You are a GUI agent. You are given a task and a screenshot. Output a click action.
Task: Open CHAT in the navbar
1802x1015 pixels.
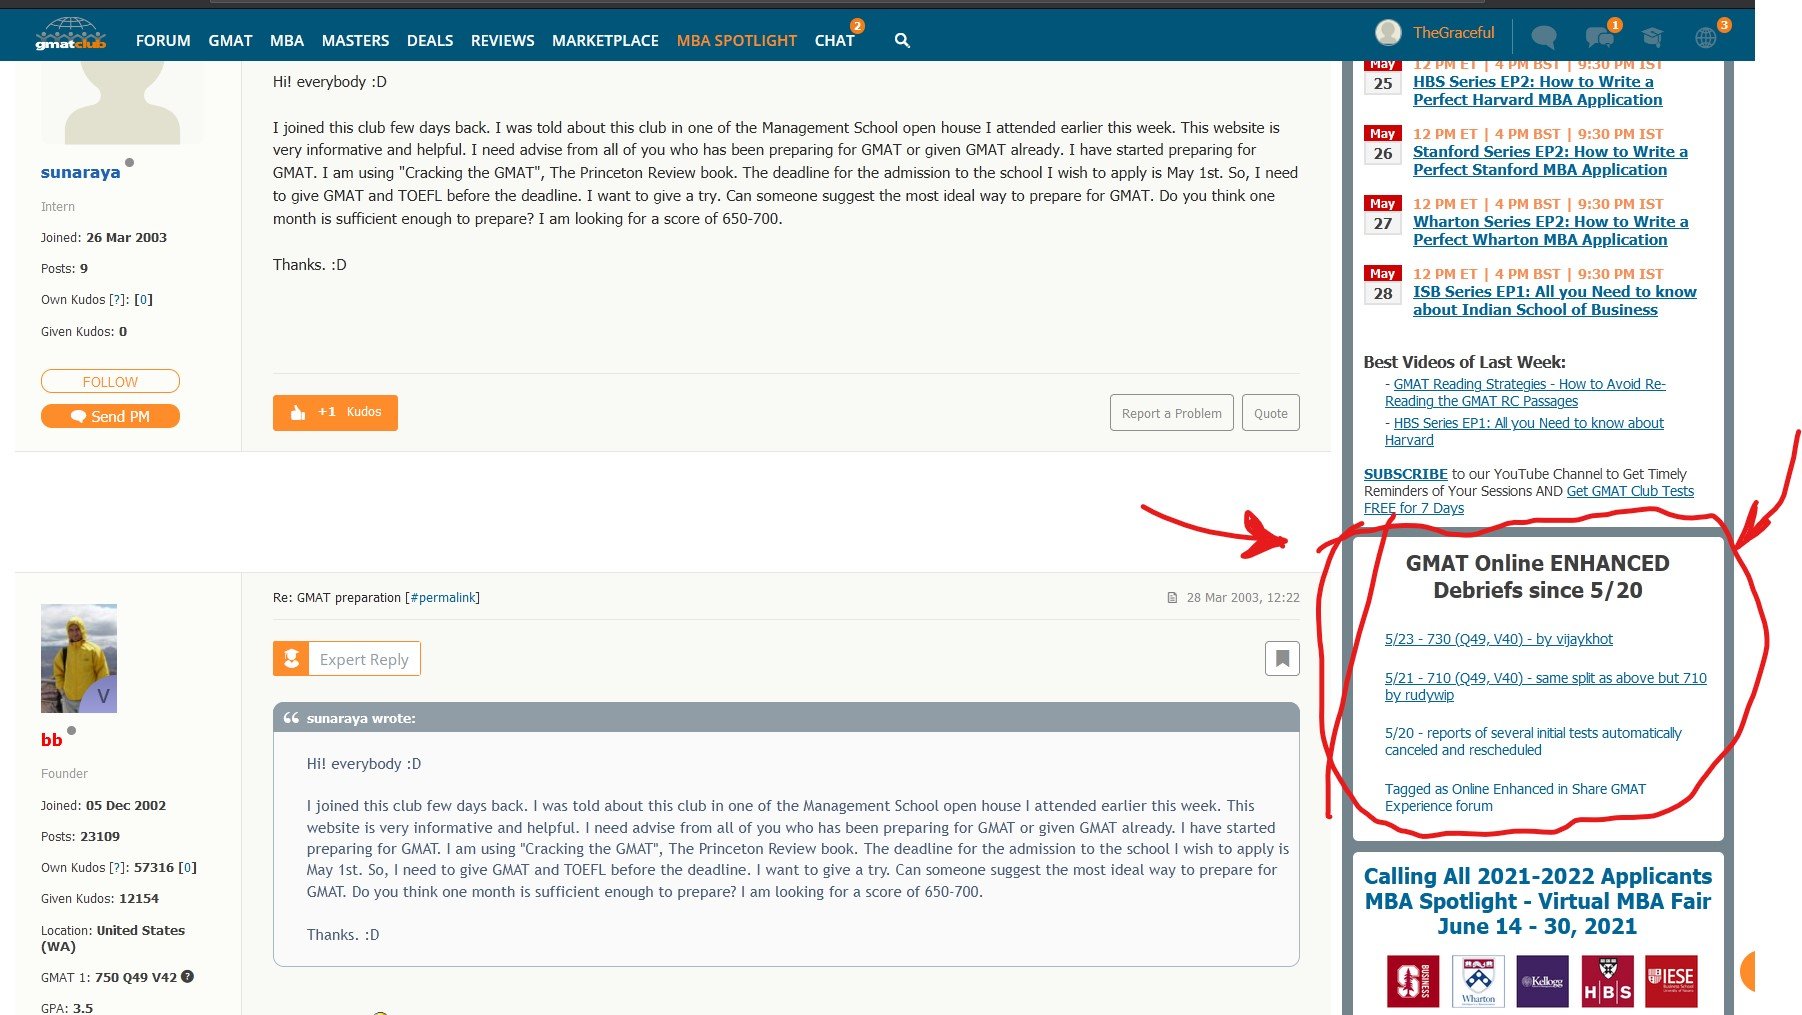pos(835,41)
